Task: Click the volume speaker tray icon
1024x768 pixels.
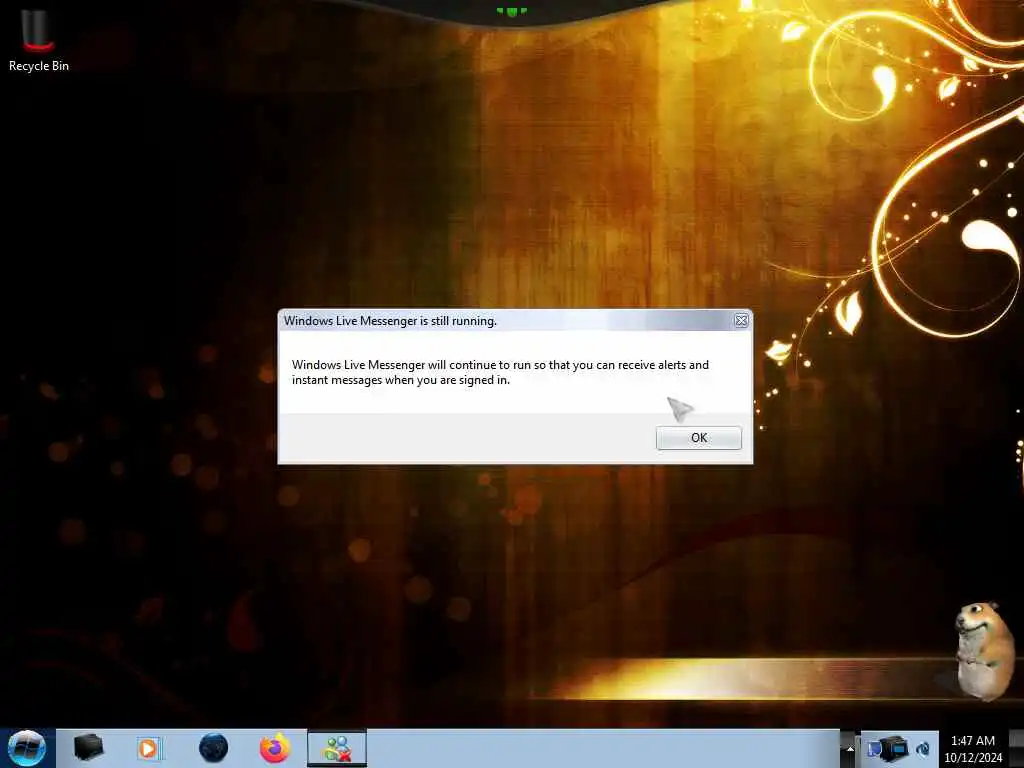Action: click(x=923, y=749)
